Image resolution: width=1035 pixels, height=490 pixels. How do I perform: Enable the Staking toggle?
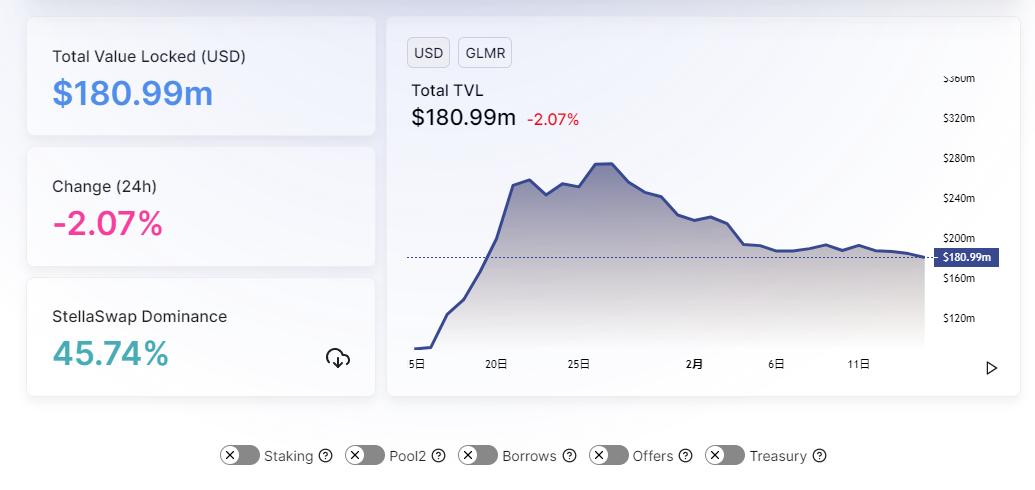pos(240,456)
